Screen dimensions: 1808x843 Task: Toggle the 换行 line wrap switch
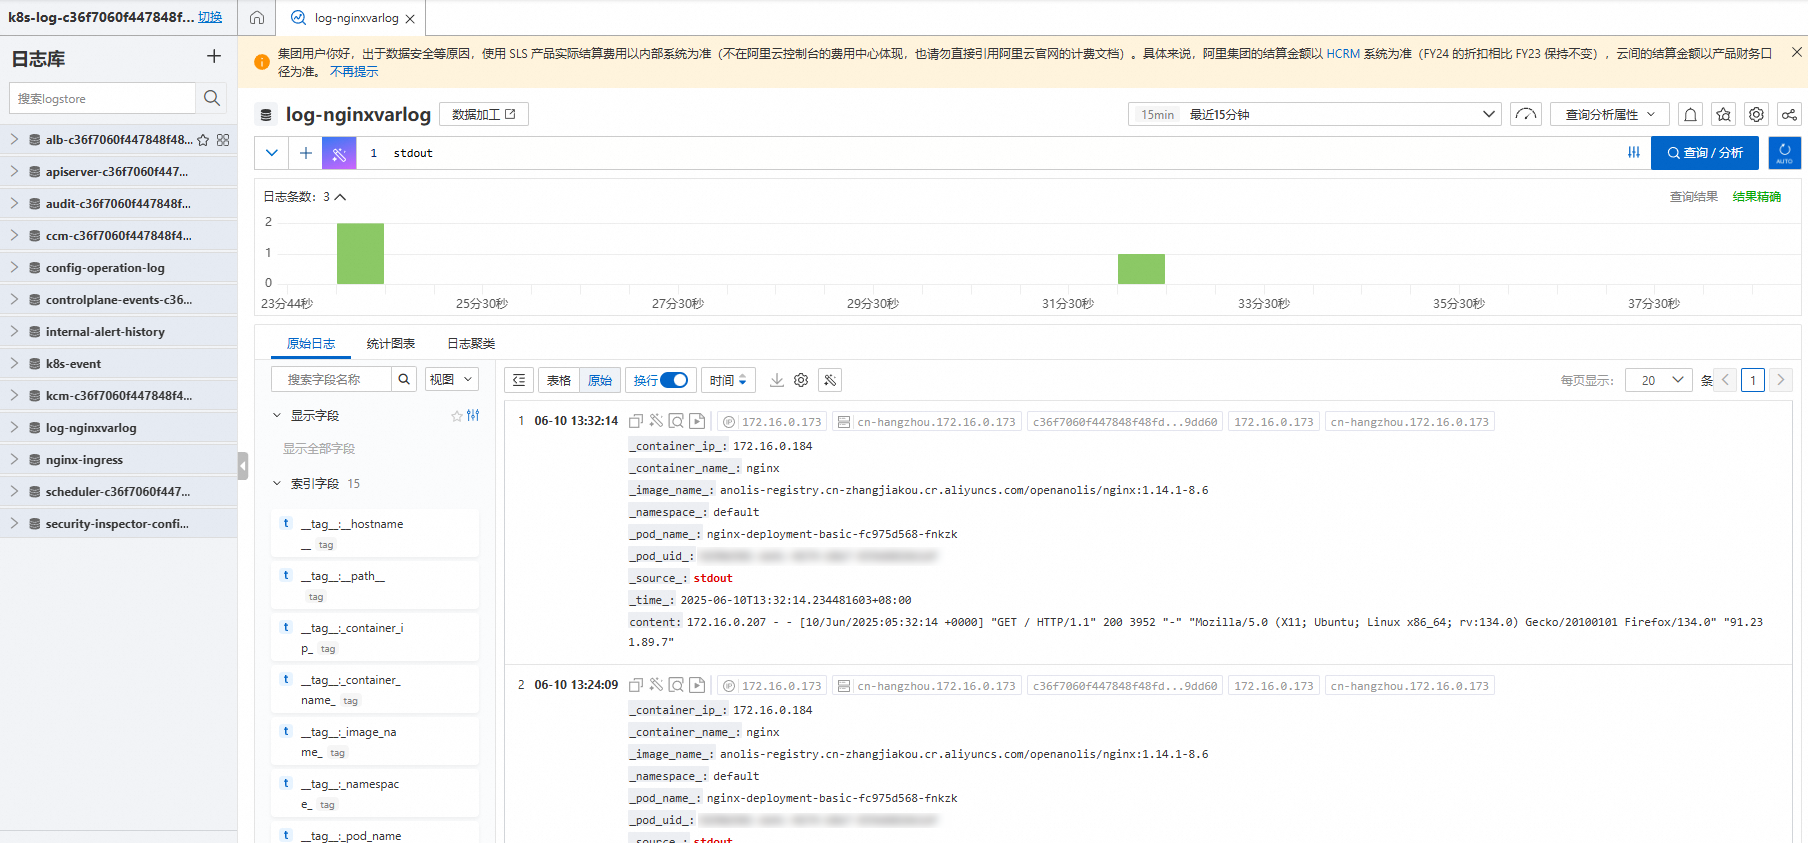pyautogui.click(x=674, y=380)
